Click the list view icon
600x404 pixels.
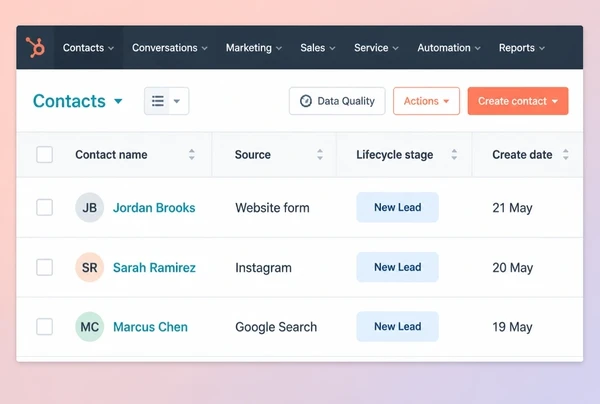coord(158,101)
